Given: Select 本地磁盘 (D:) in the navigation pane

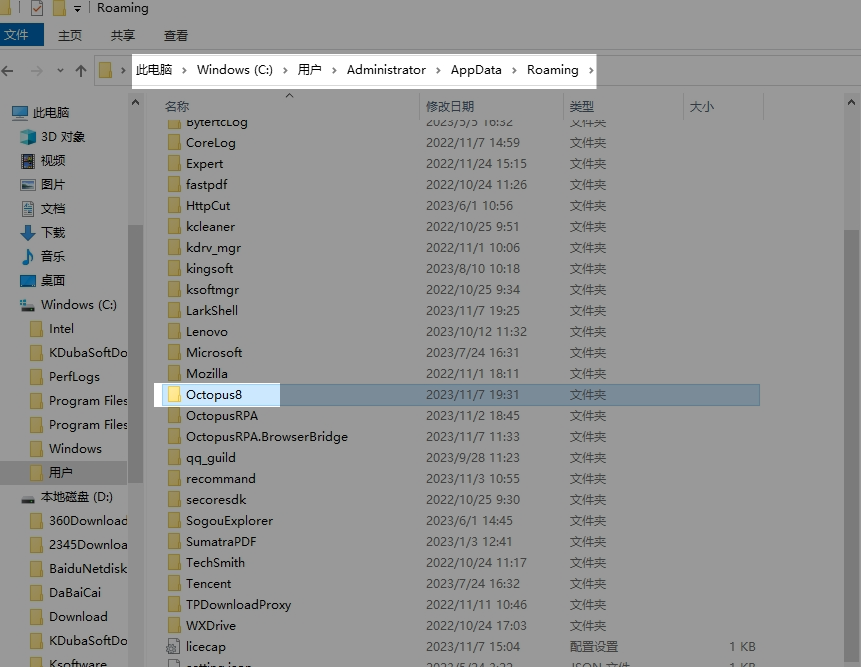Looking at the screenshot, I should click(x=66, y=497).
